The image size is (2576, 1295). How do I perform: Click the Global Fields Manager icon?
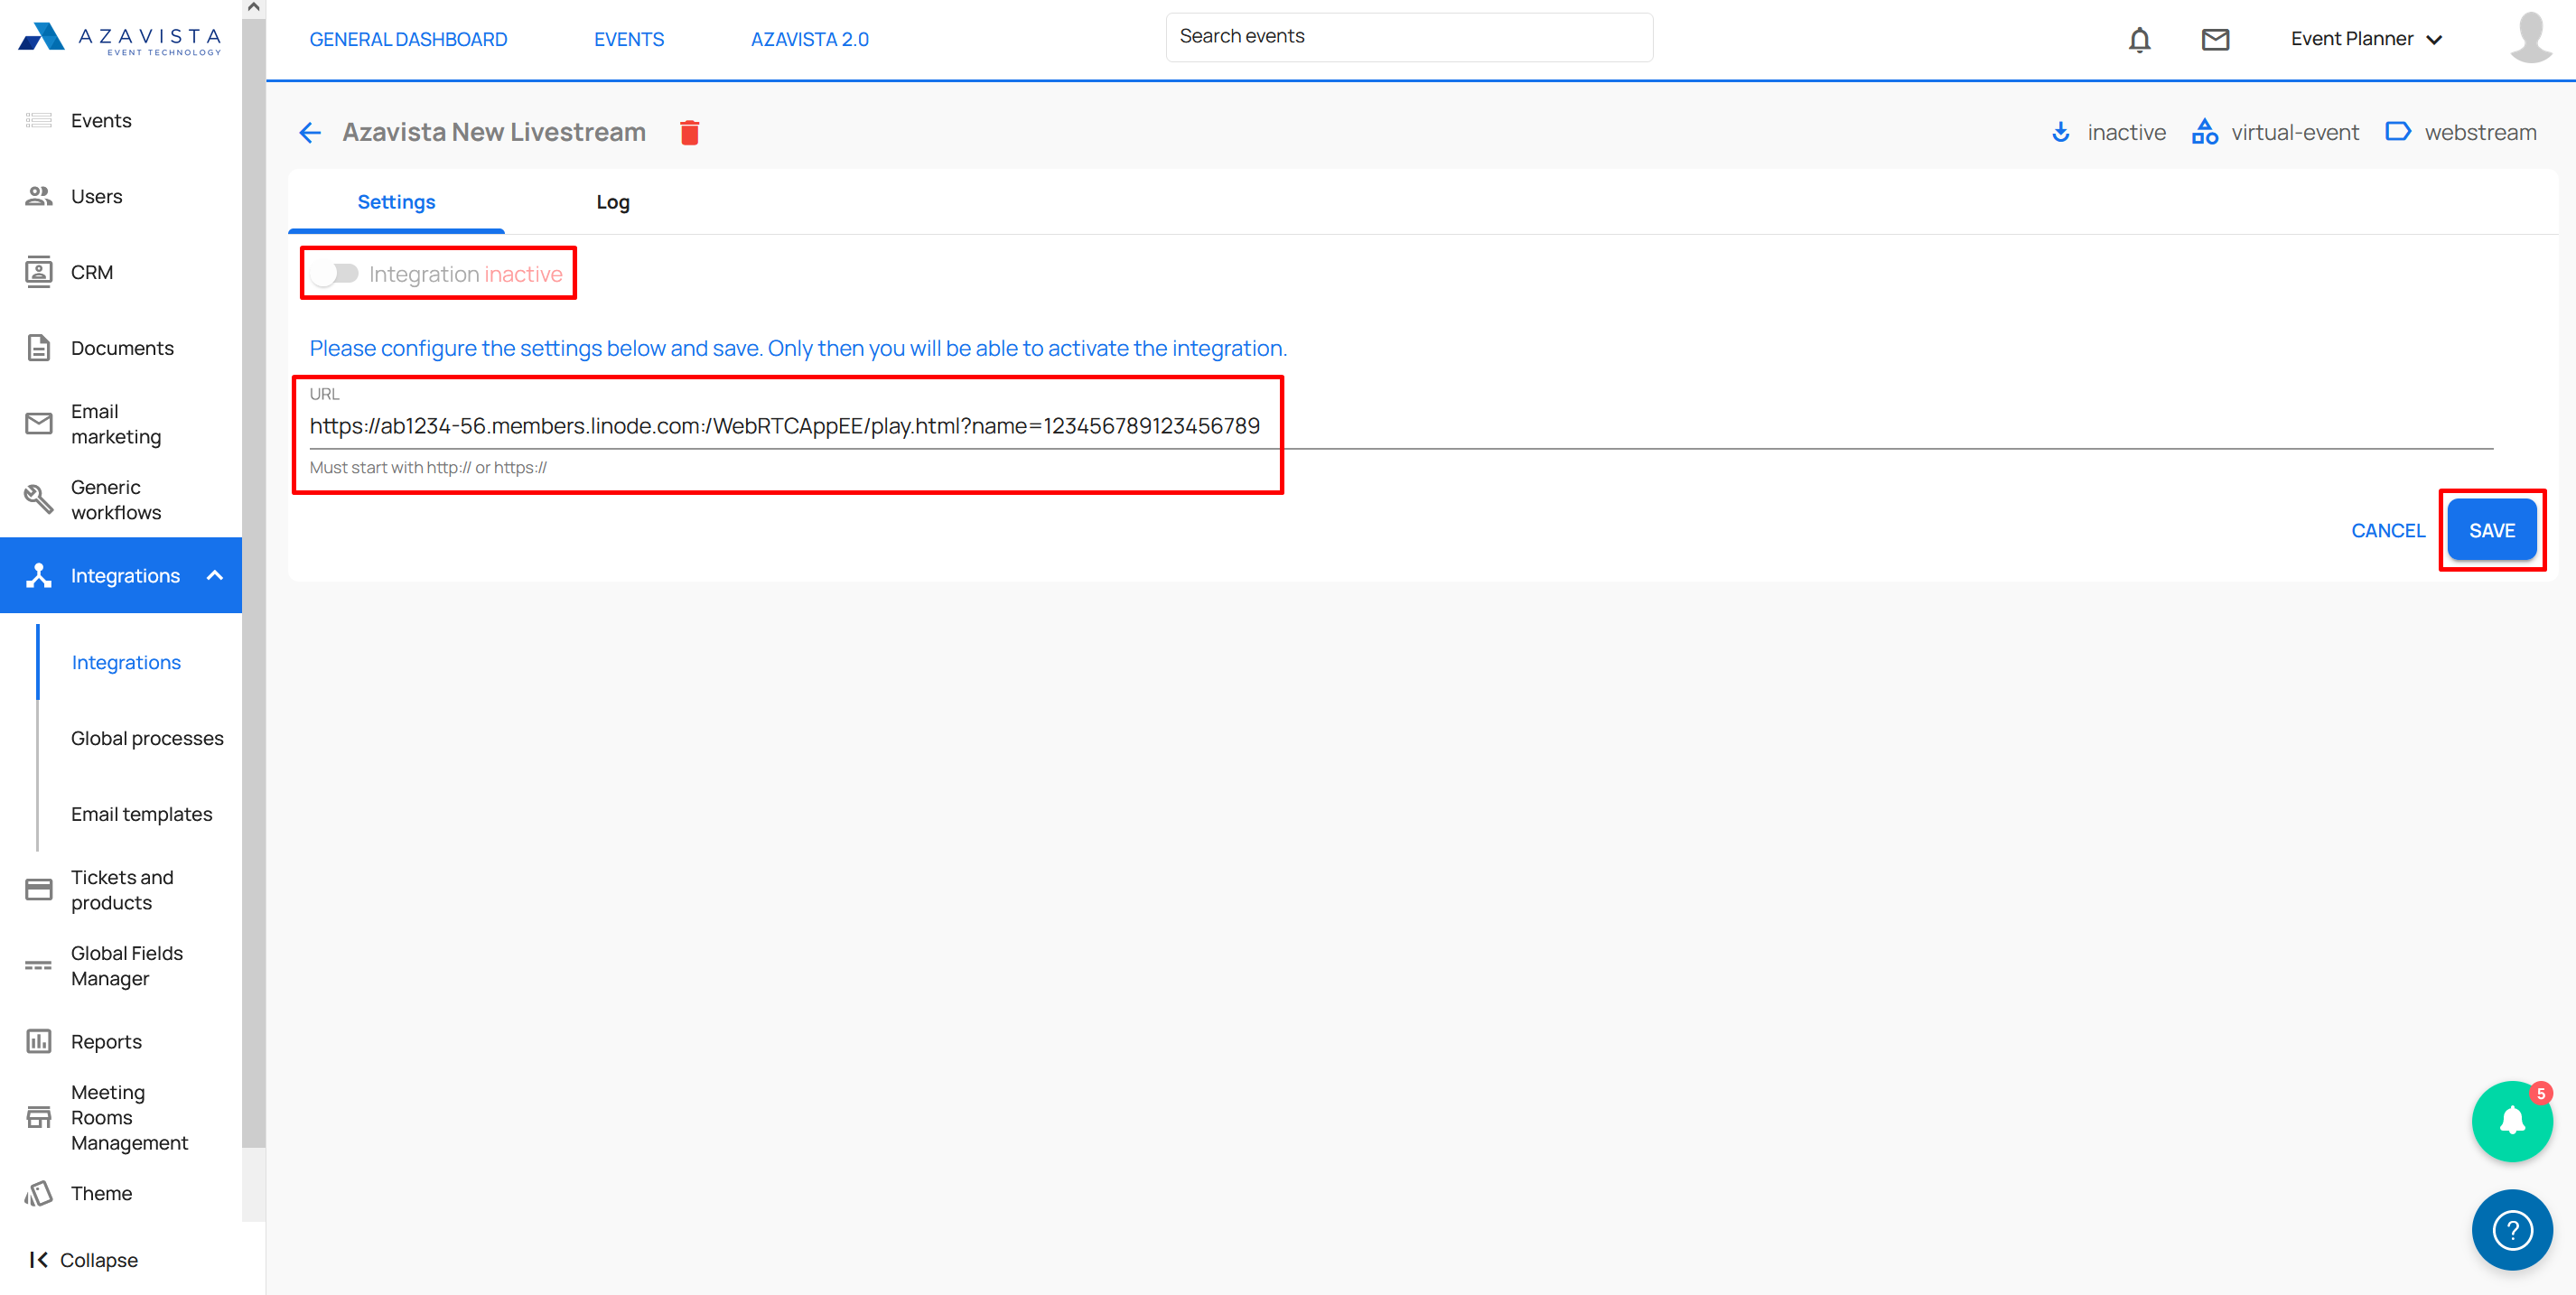[38, 966]
